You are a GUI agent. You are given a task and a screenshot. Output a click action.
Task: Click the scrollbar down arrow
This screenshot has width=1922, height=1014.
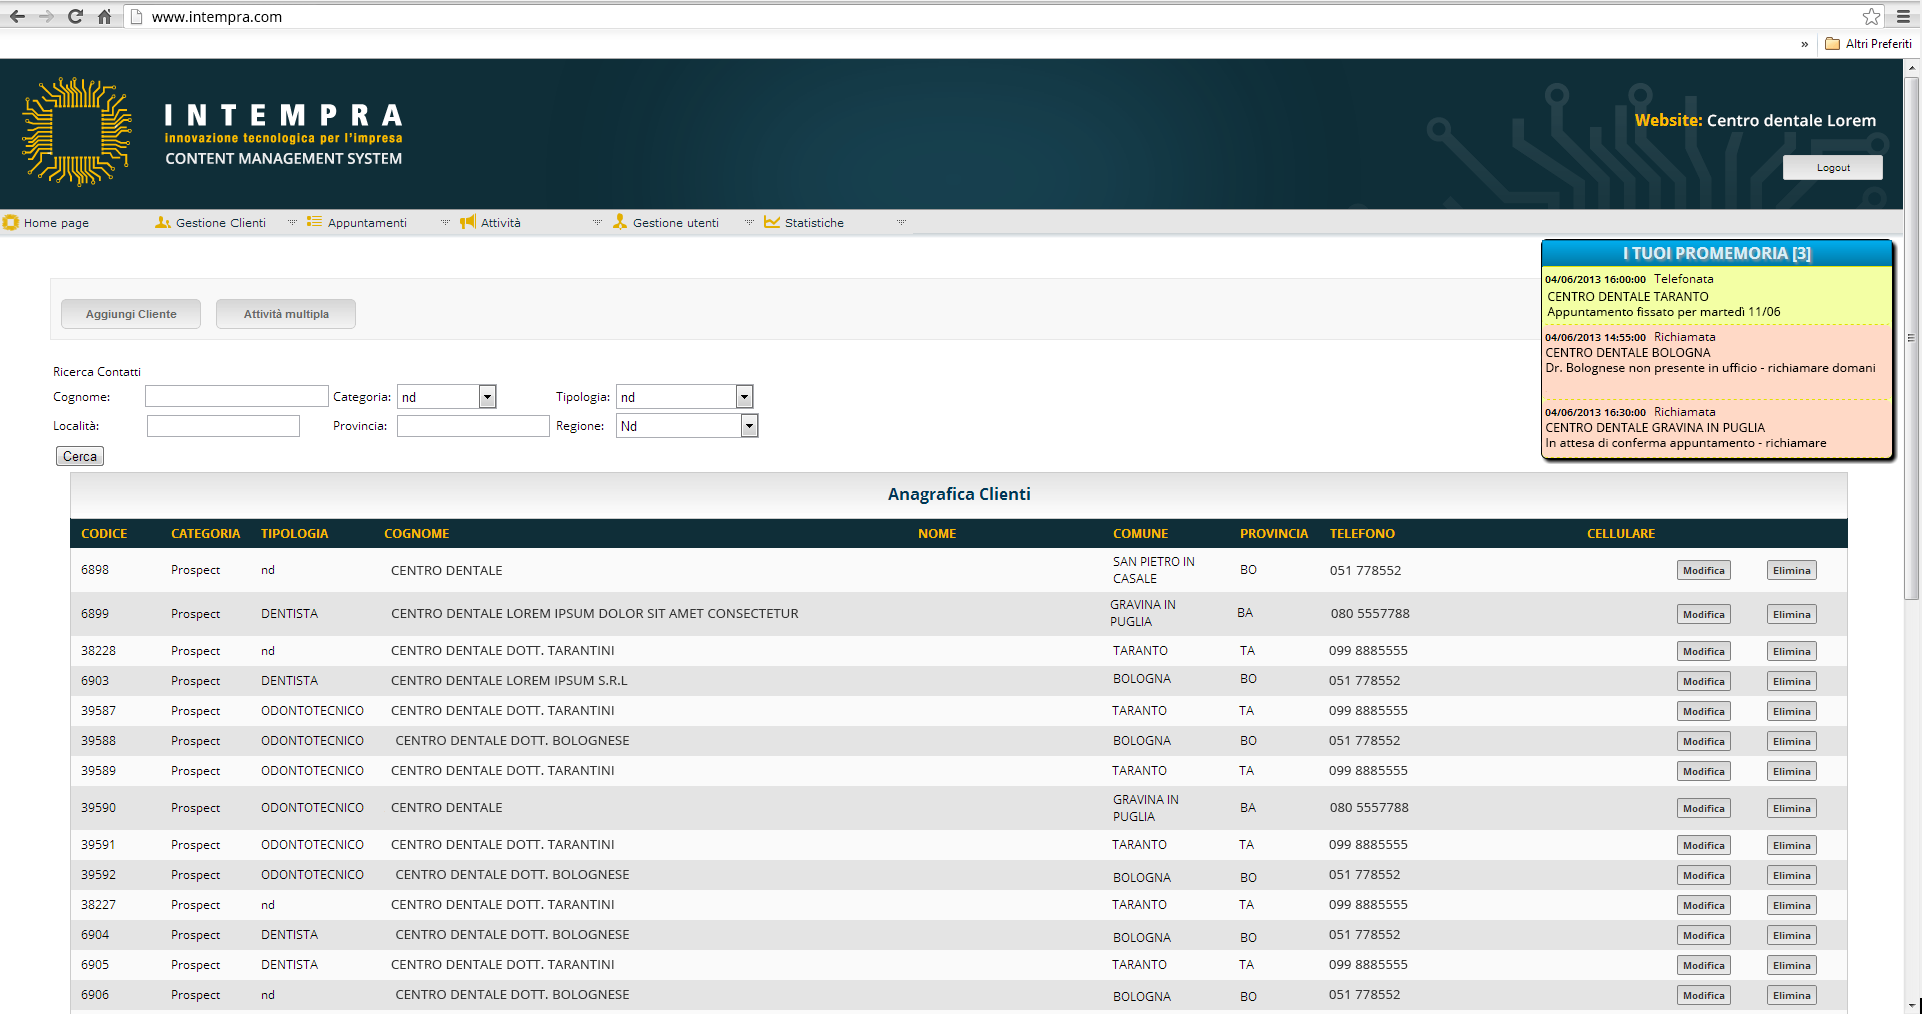[1912, 1005]
